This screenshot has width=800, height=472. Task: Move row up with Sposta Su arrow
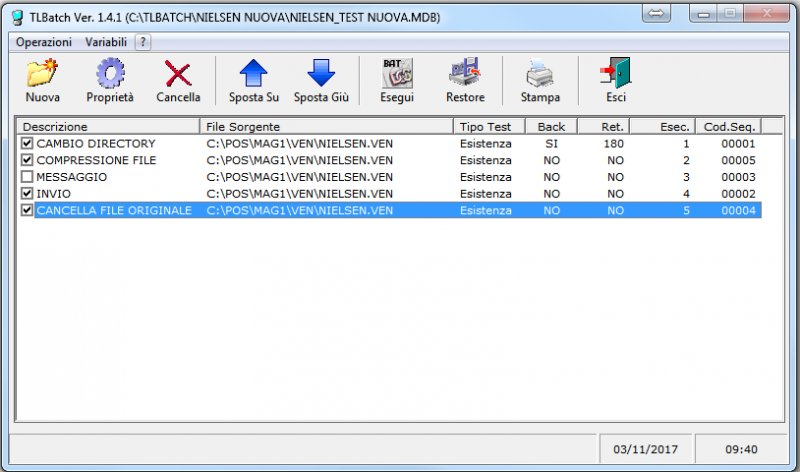[x=254, y=76]
